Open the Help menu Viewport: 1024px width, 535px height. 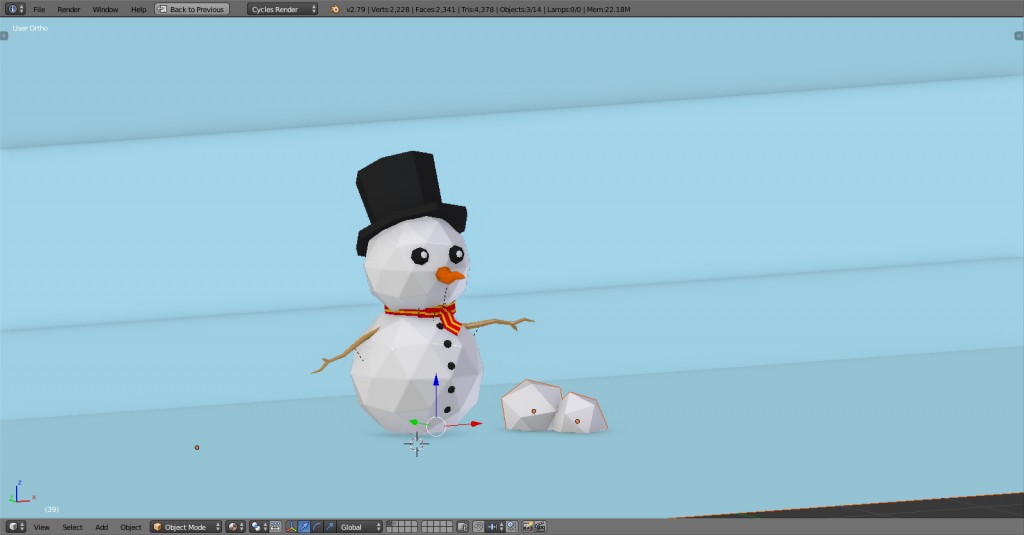[x=138, y=9]
